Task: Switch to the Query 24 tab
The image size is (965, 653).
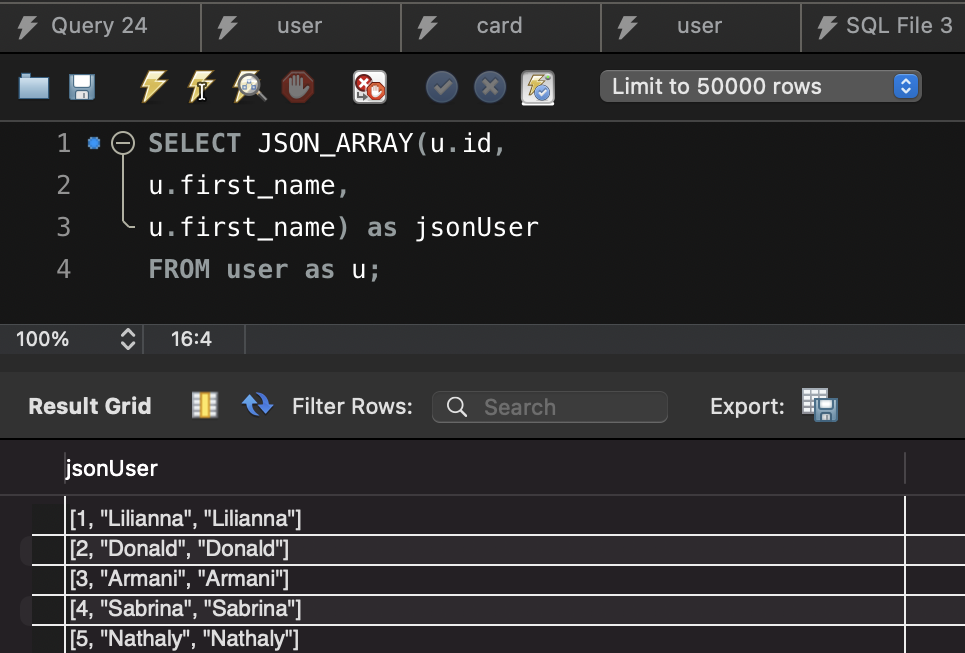Action: (x=100, y=26)
